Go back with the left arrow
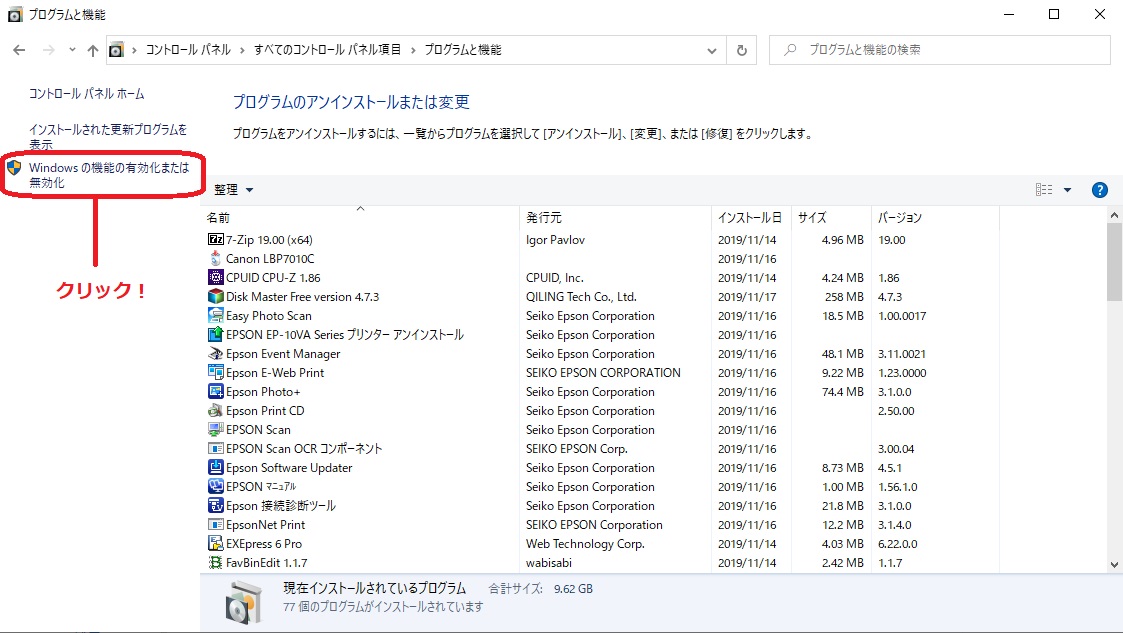 [x=19, y=50]
